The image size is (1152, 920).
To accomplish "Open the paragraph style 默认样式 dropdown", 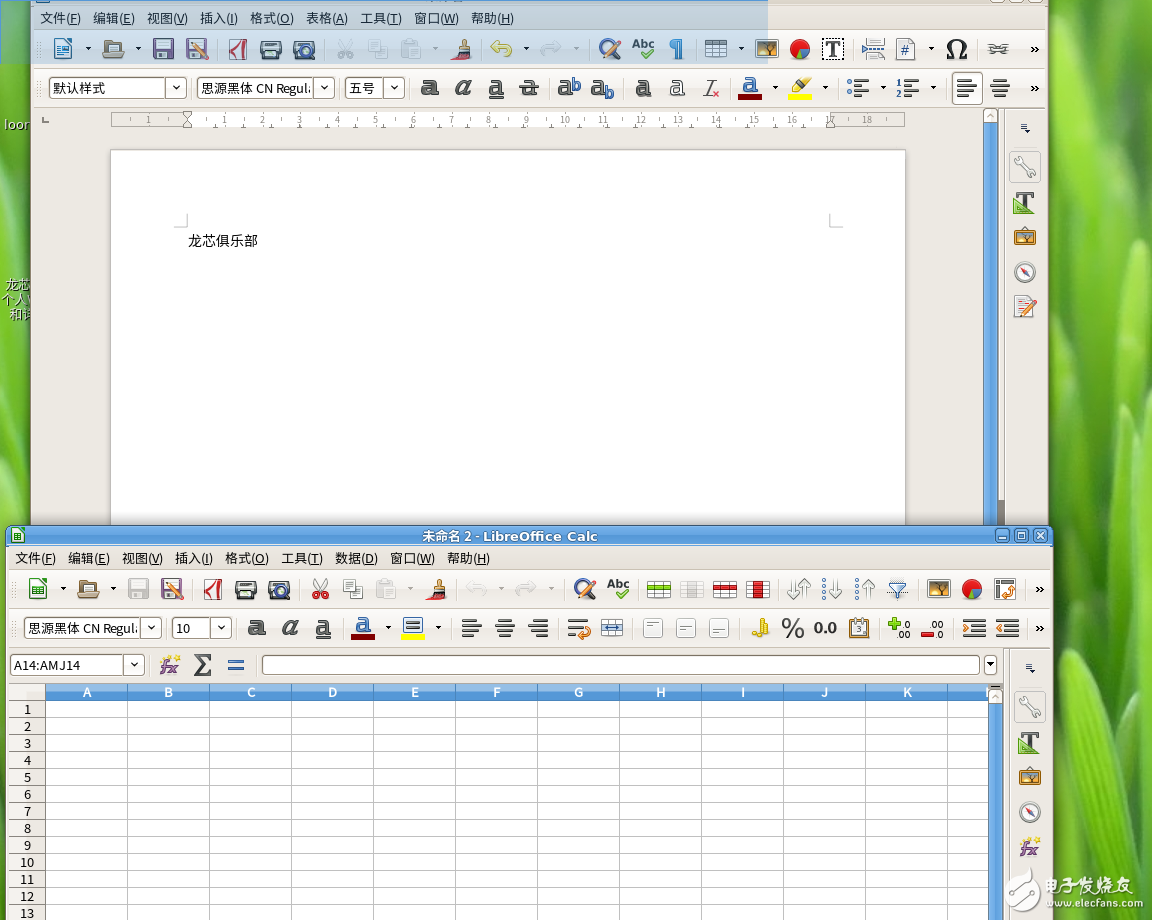I will tap(176, 88).
